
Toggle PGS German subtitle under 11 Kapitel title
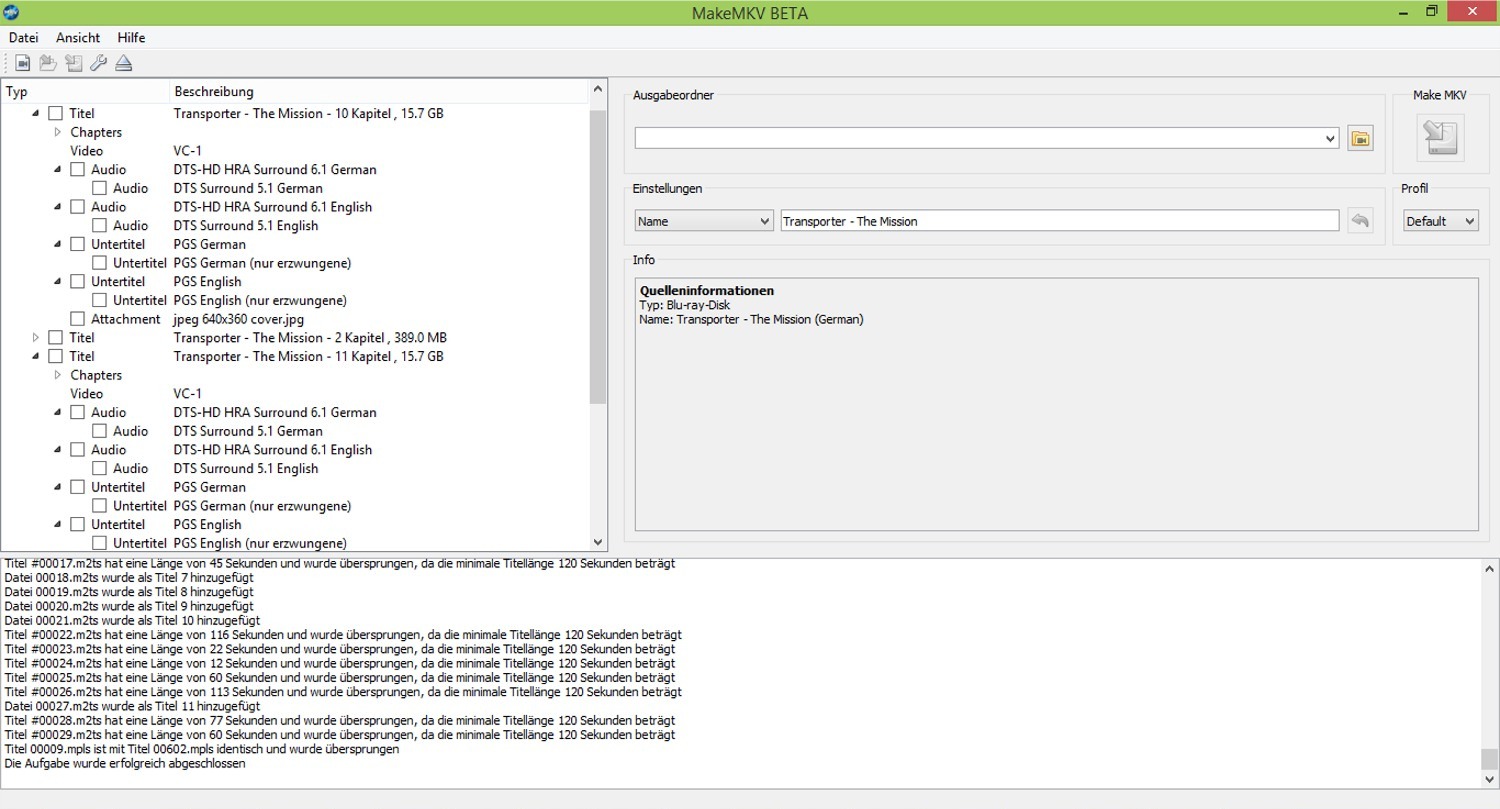(77, 487)
